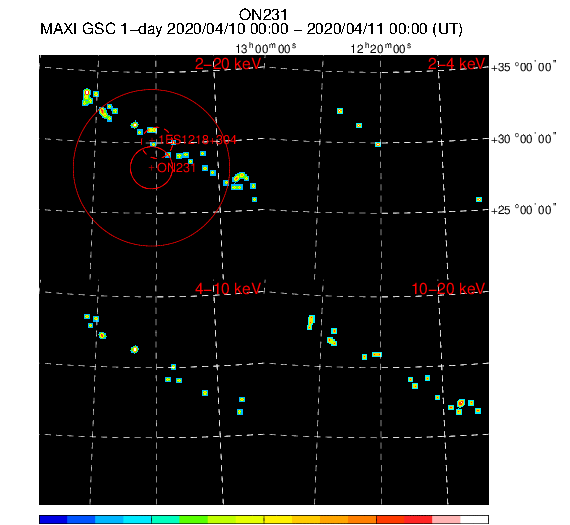570x525 pixels.
Task: Click the +35°00'00" declination label
Action: 523,67
